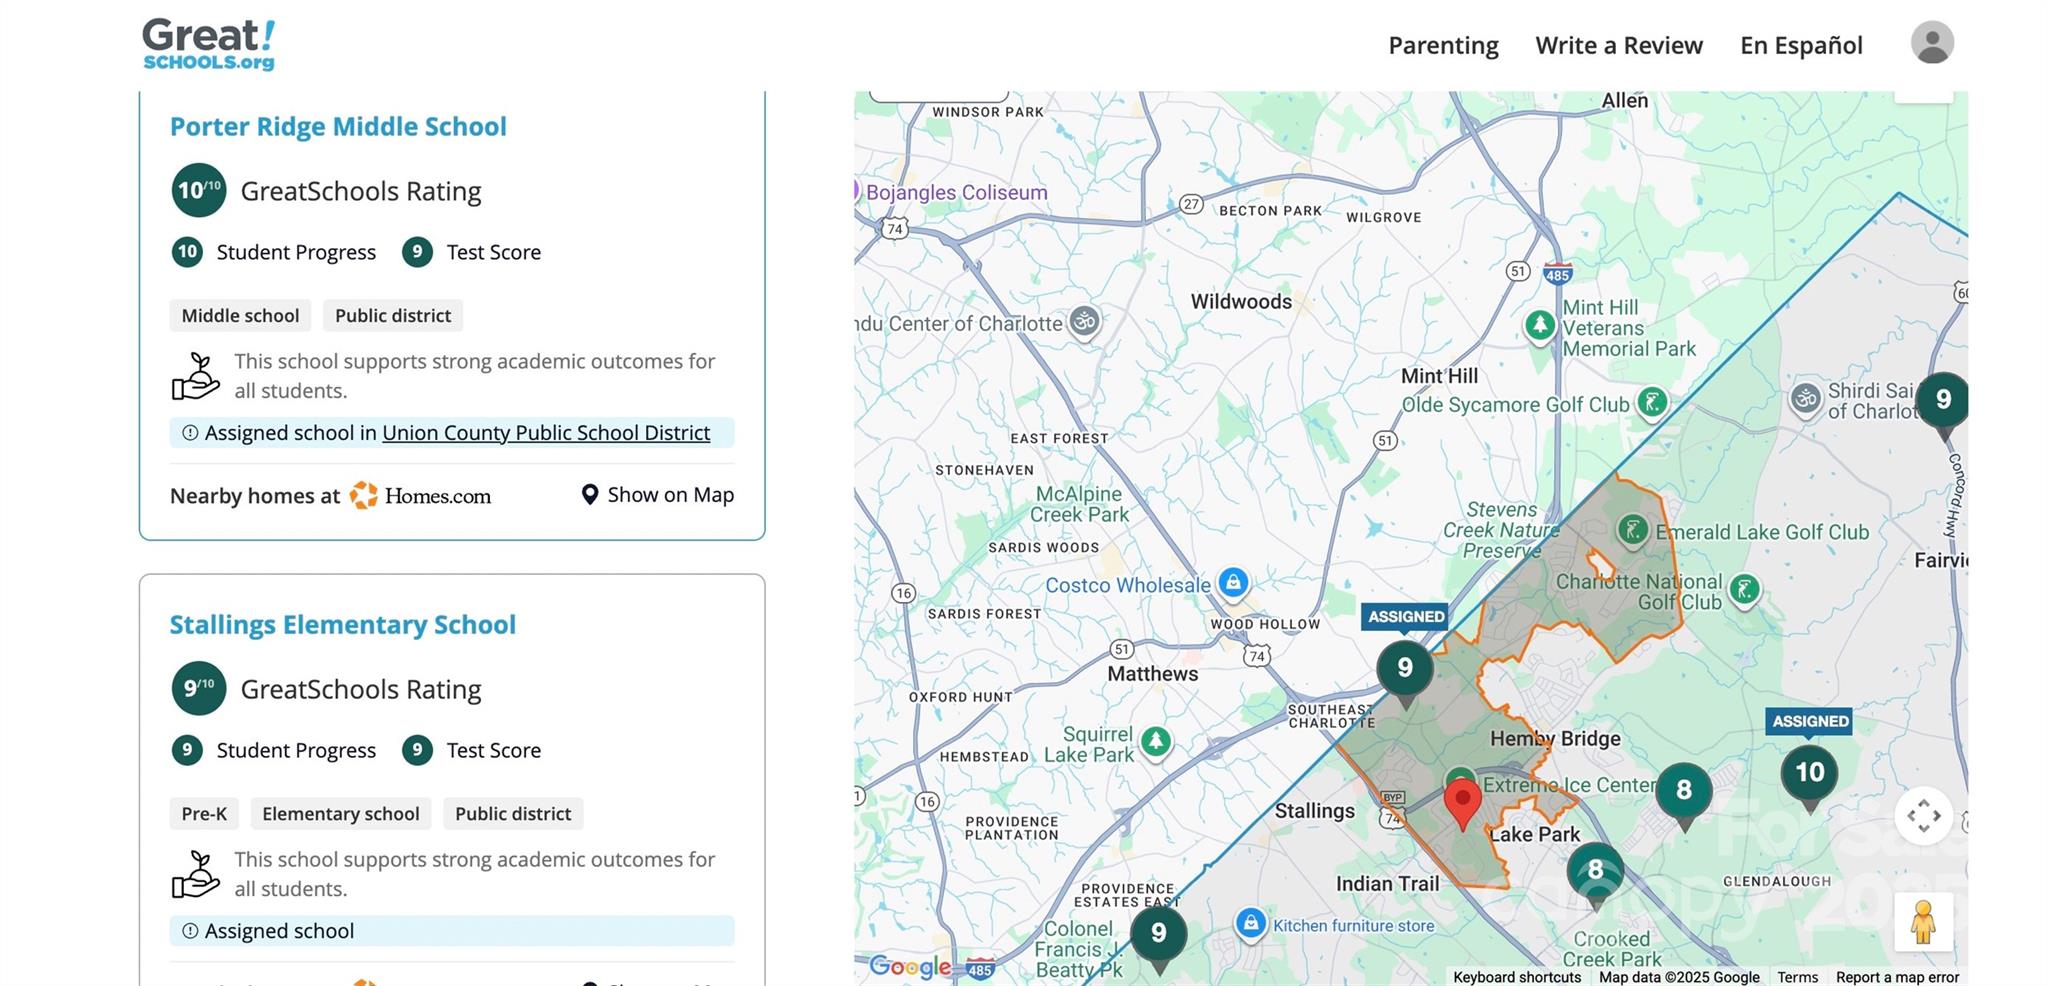Screen dimensions: 2048x986
Task: Switch site language with En Español
Action: (x=1800, y=45)
